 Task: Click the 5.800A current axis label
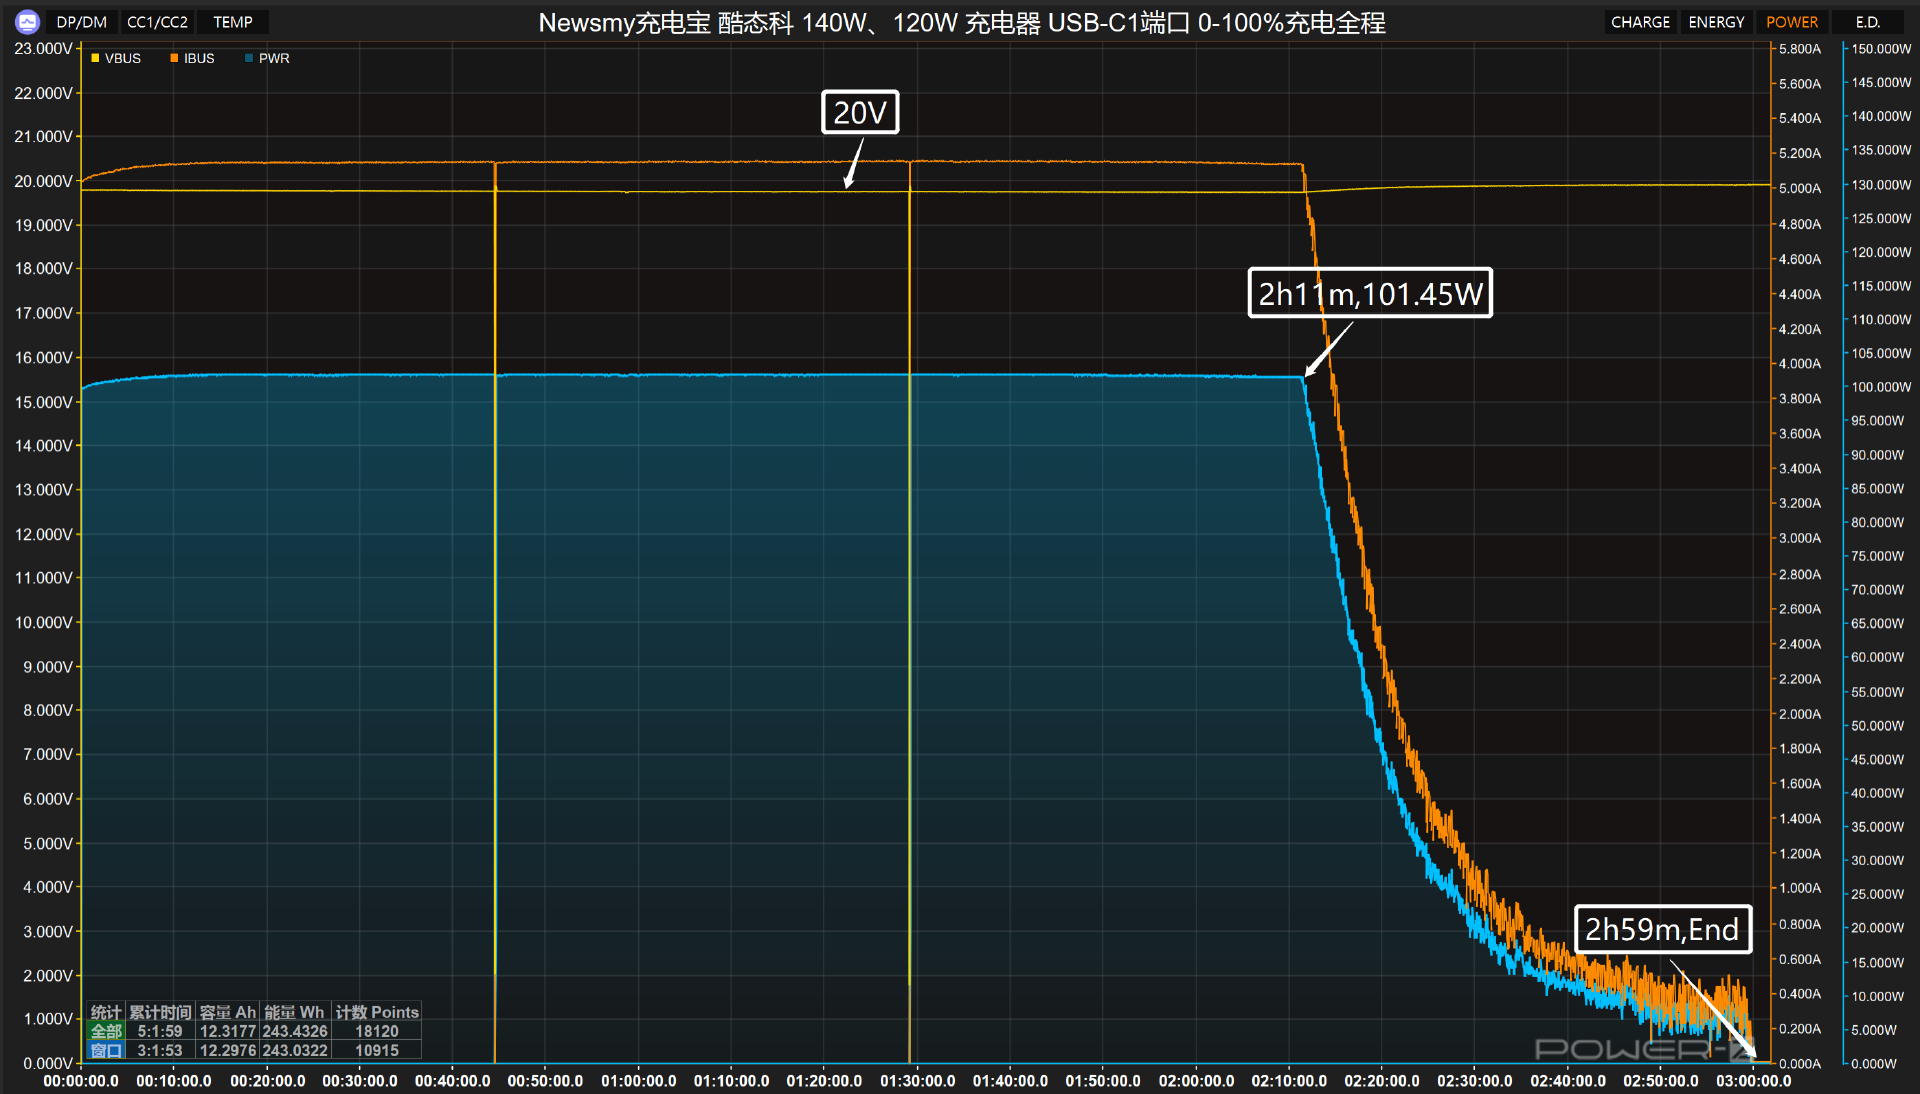click(x=1800, y=48)
